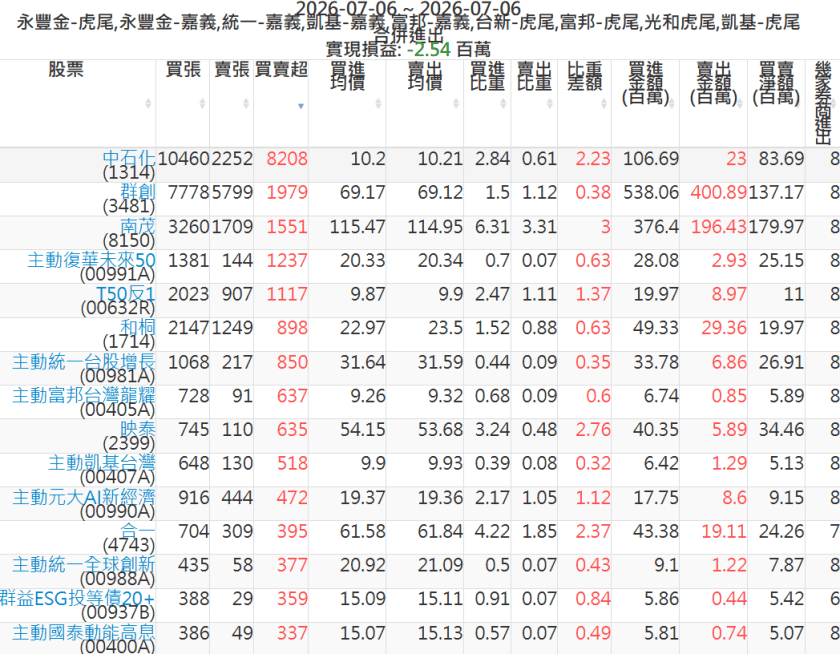Select net-buy value 1979 for 群創

[x=287, y=192]
